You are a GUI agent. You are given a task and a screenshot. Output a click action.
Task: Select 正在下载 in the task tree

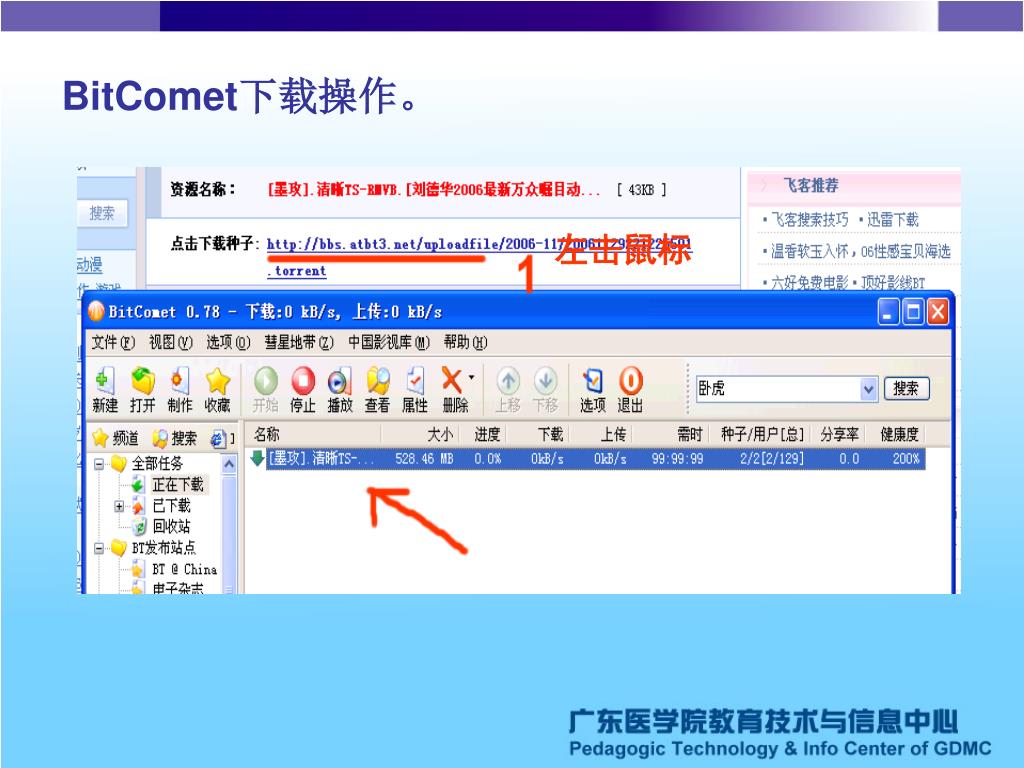tap(178, 485)
